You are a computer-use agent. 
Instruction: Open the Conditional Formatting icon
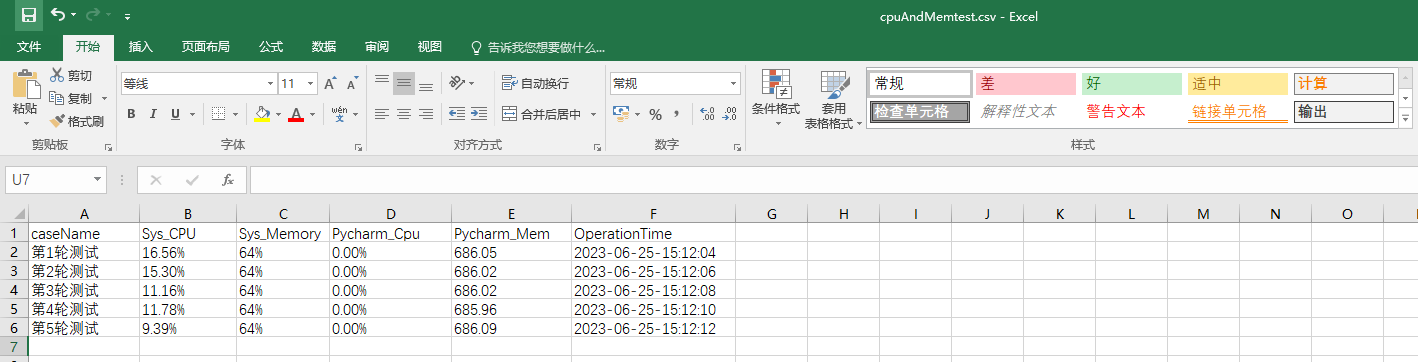click(776, 84)
